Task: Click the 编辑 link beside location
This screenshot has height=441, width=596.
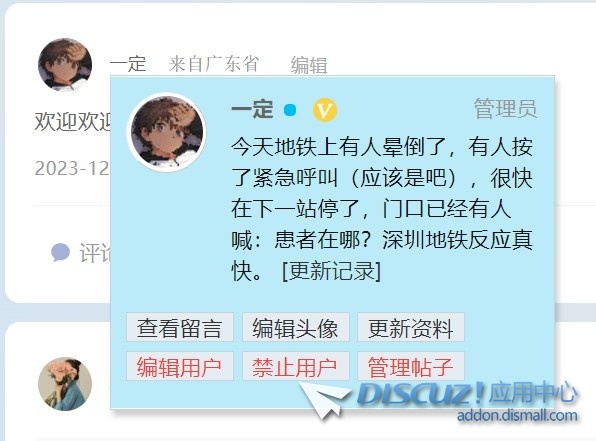Action: point(309,65)
